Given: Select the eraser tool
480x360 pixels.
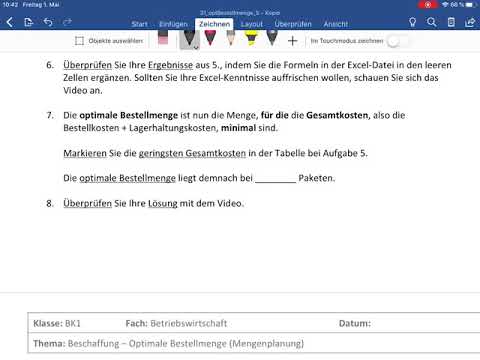Looking at the screenshot, I should (163, 37).
